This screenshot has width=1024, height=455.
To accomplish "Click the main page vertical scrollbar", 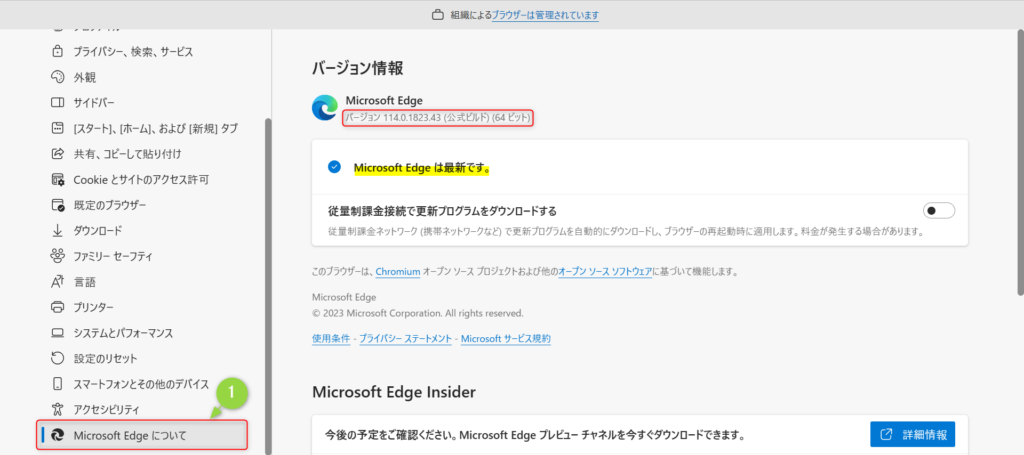I will coord(1019,161).
